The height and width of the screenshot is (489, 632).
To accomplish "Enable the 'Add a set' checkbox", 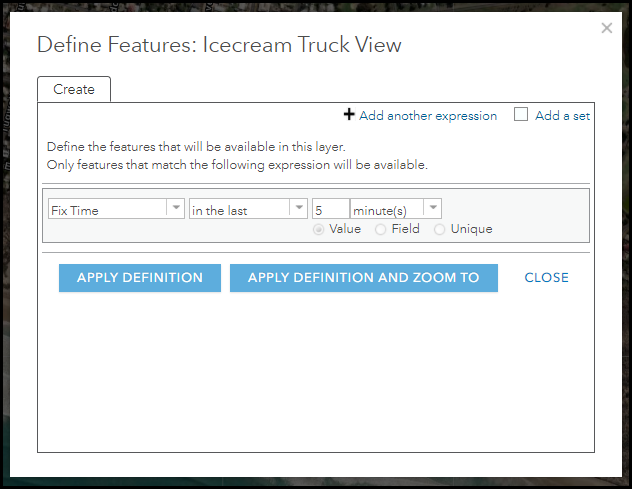I will point(521,115).
